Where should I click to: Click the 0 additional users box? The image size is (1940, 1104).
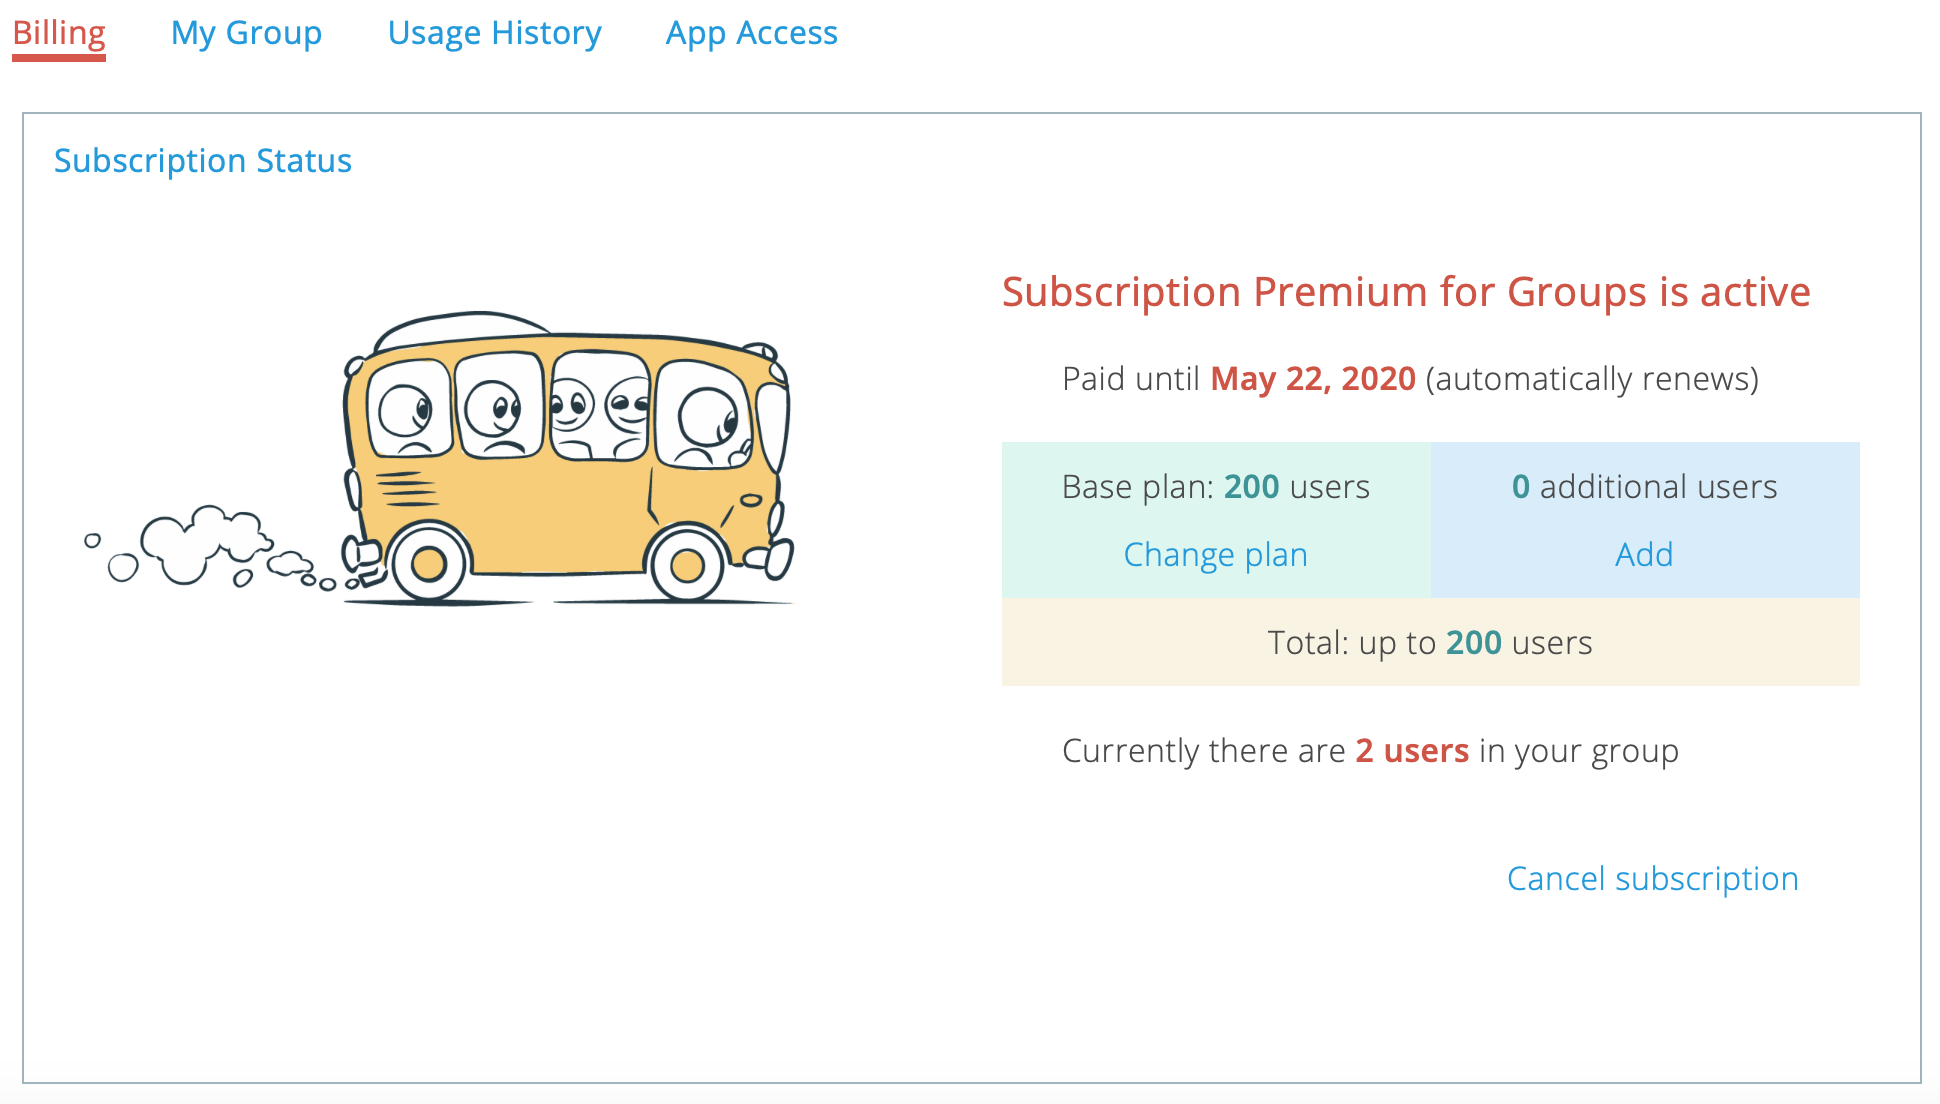tap(1645, 520)
